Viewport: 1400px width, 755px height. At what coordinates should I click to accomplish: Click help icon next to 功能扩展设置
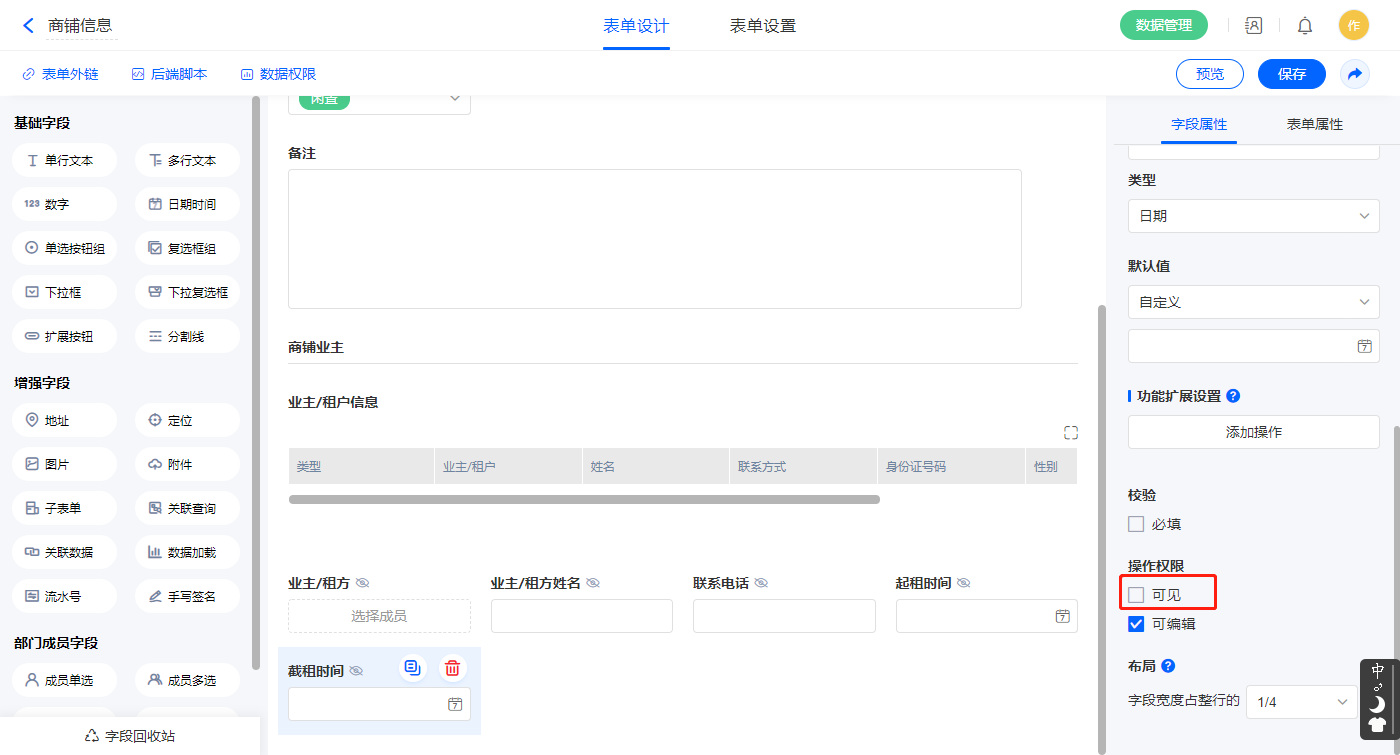[1233, 396]
